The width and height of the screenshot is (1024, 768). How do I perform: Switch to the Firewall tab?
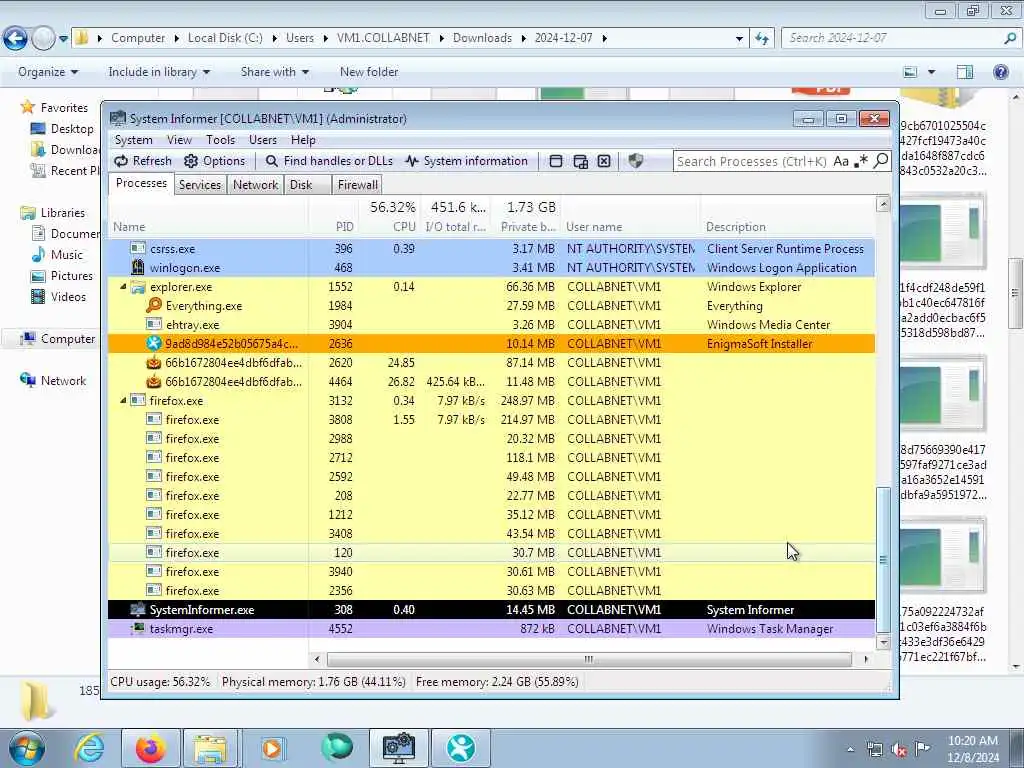(357, 185)
